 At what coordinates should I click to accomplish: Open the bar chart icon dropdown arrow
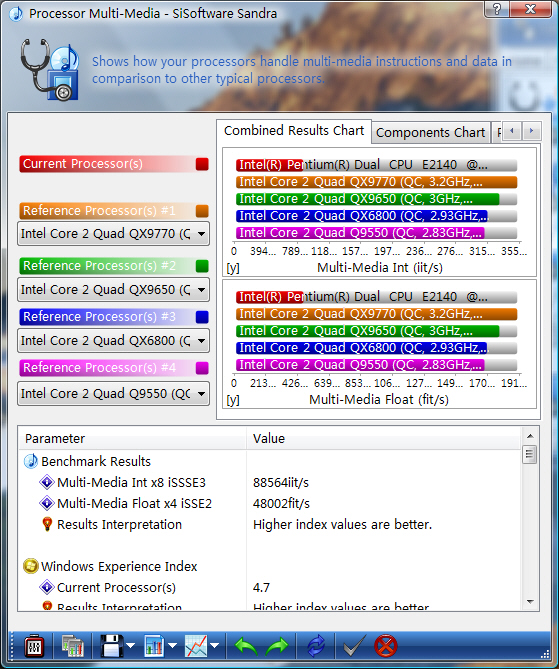[x=172, y=646]
